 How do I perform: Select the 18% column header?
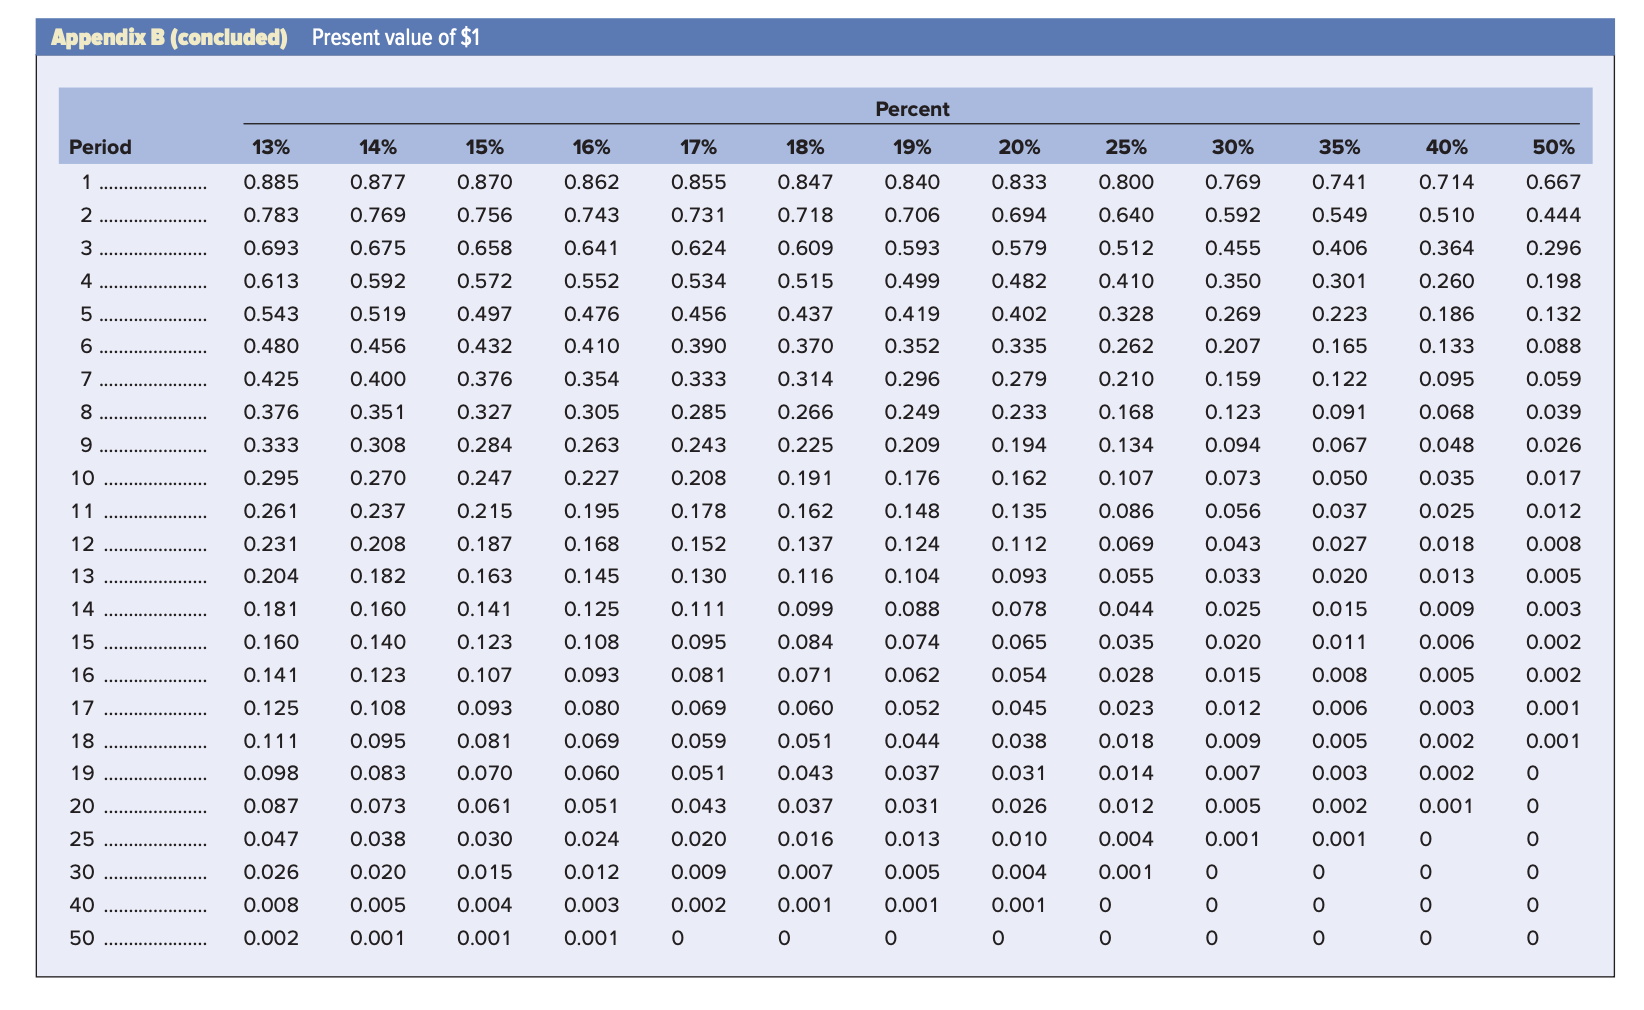(x=805, y=147)
